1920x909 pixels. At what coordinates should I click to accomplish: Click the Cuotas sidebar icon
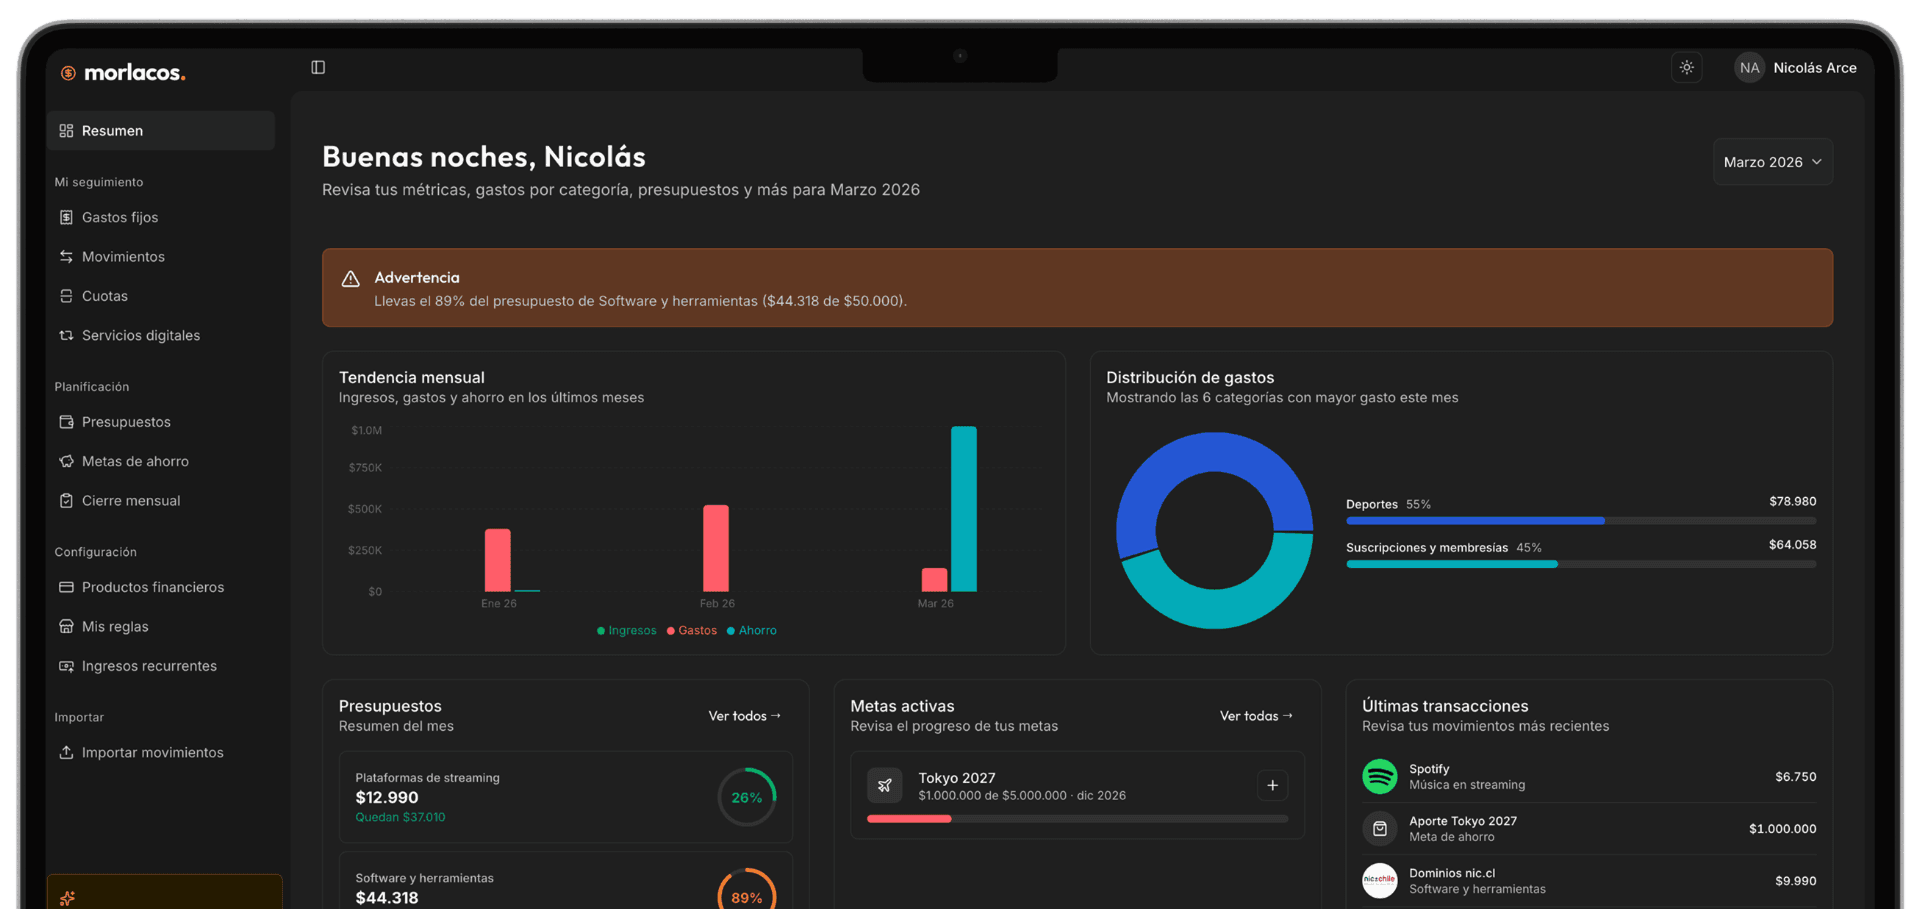click(x=66, y=296)
